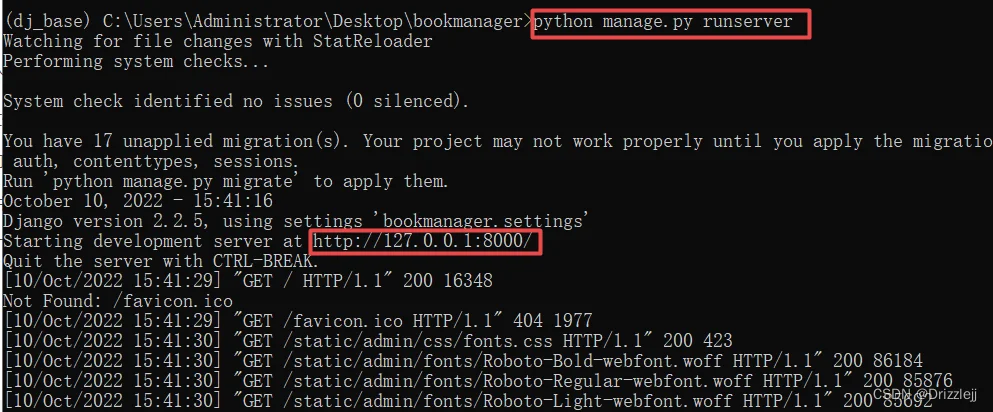Click the 'Watching for file changes with StatReloader' line

pos(218,42)
